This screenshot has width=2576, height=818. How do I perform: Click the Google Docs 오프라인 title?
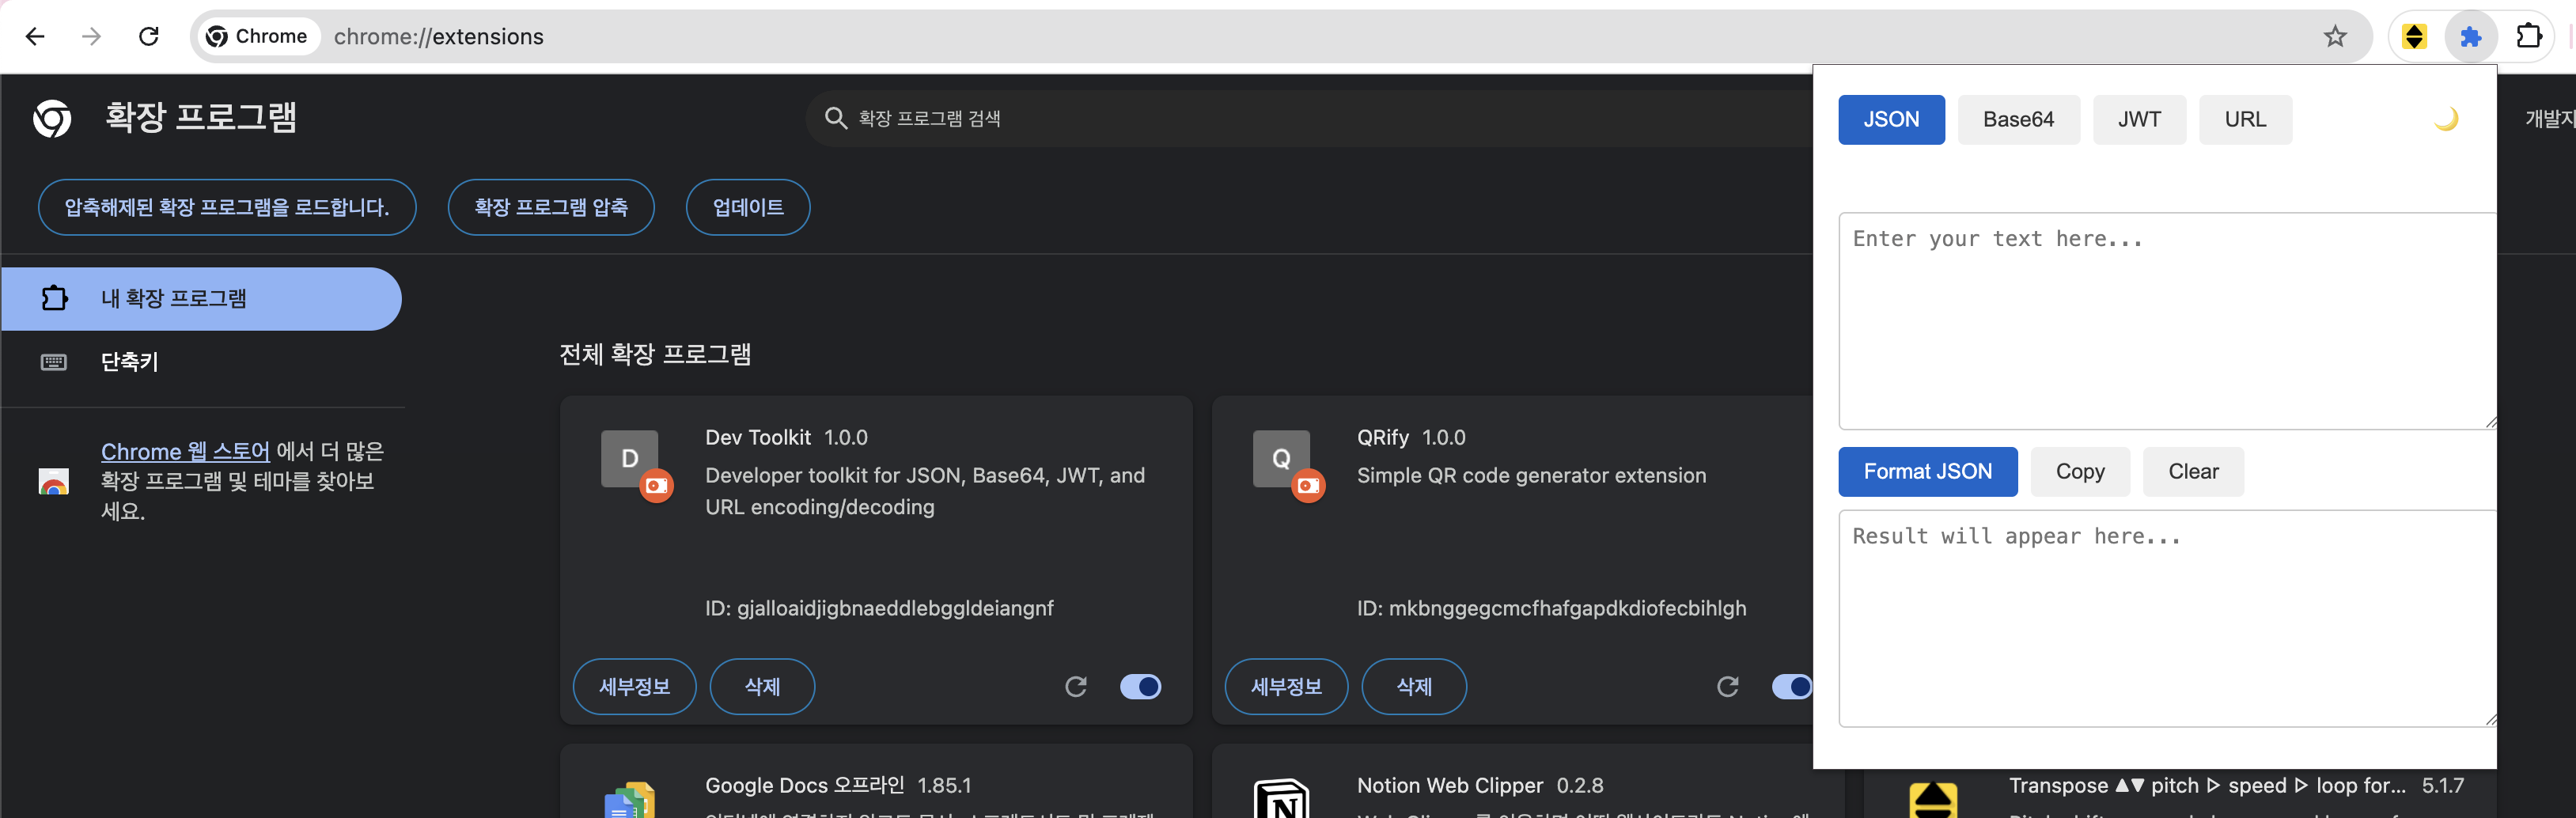tap(804, 786)
